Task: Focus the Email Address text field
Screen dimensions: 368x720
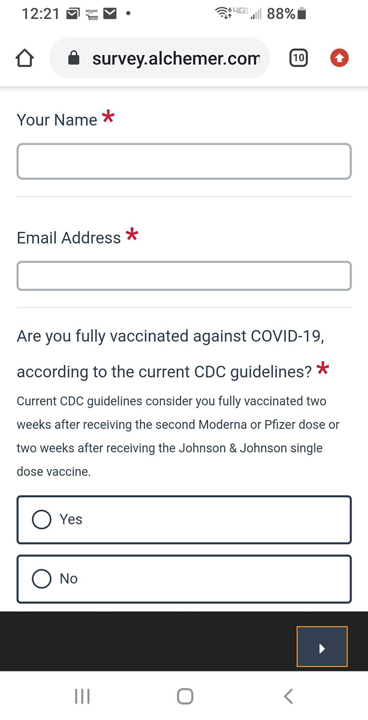Action: [184, 276]
